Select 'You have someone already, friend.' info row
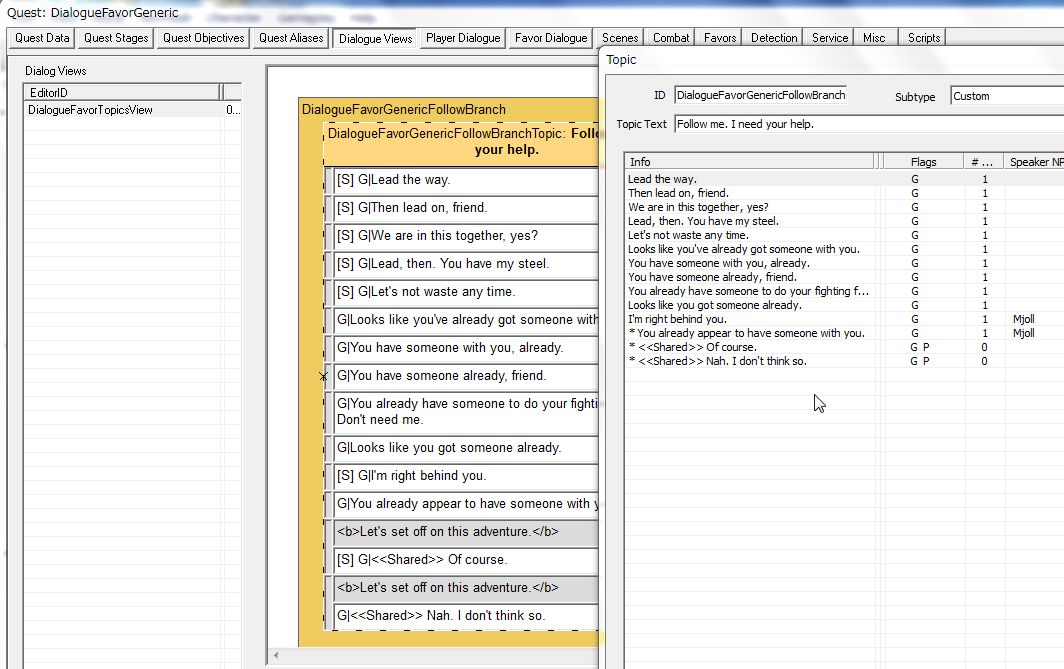 844,277
